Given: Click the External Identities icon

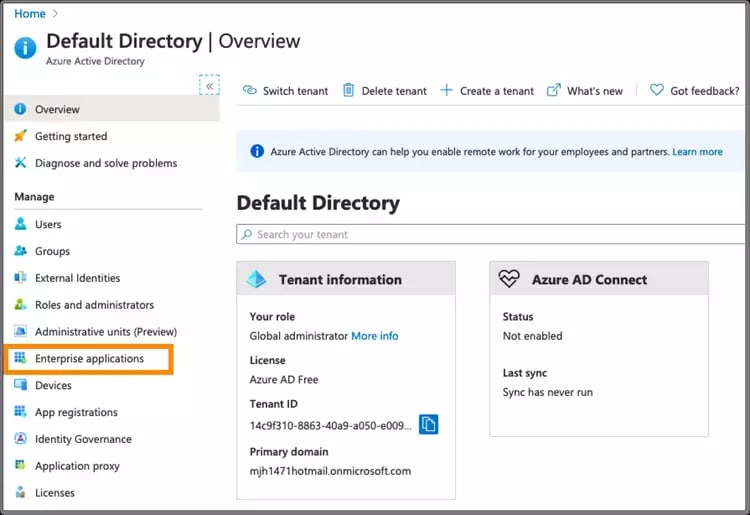Looking at the screenshot, I should click(20, 277).
